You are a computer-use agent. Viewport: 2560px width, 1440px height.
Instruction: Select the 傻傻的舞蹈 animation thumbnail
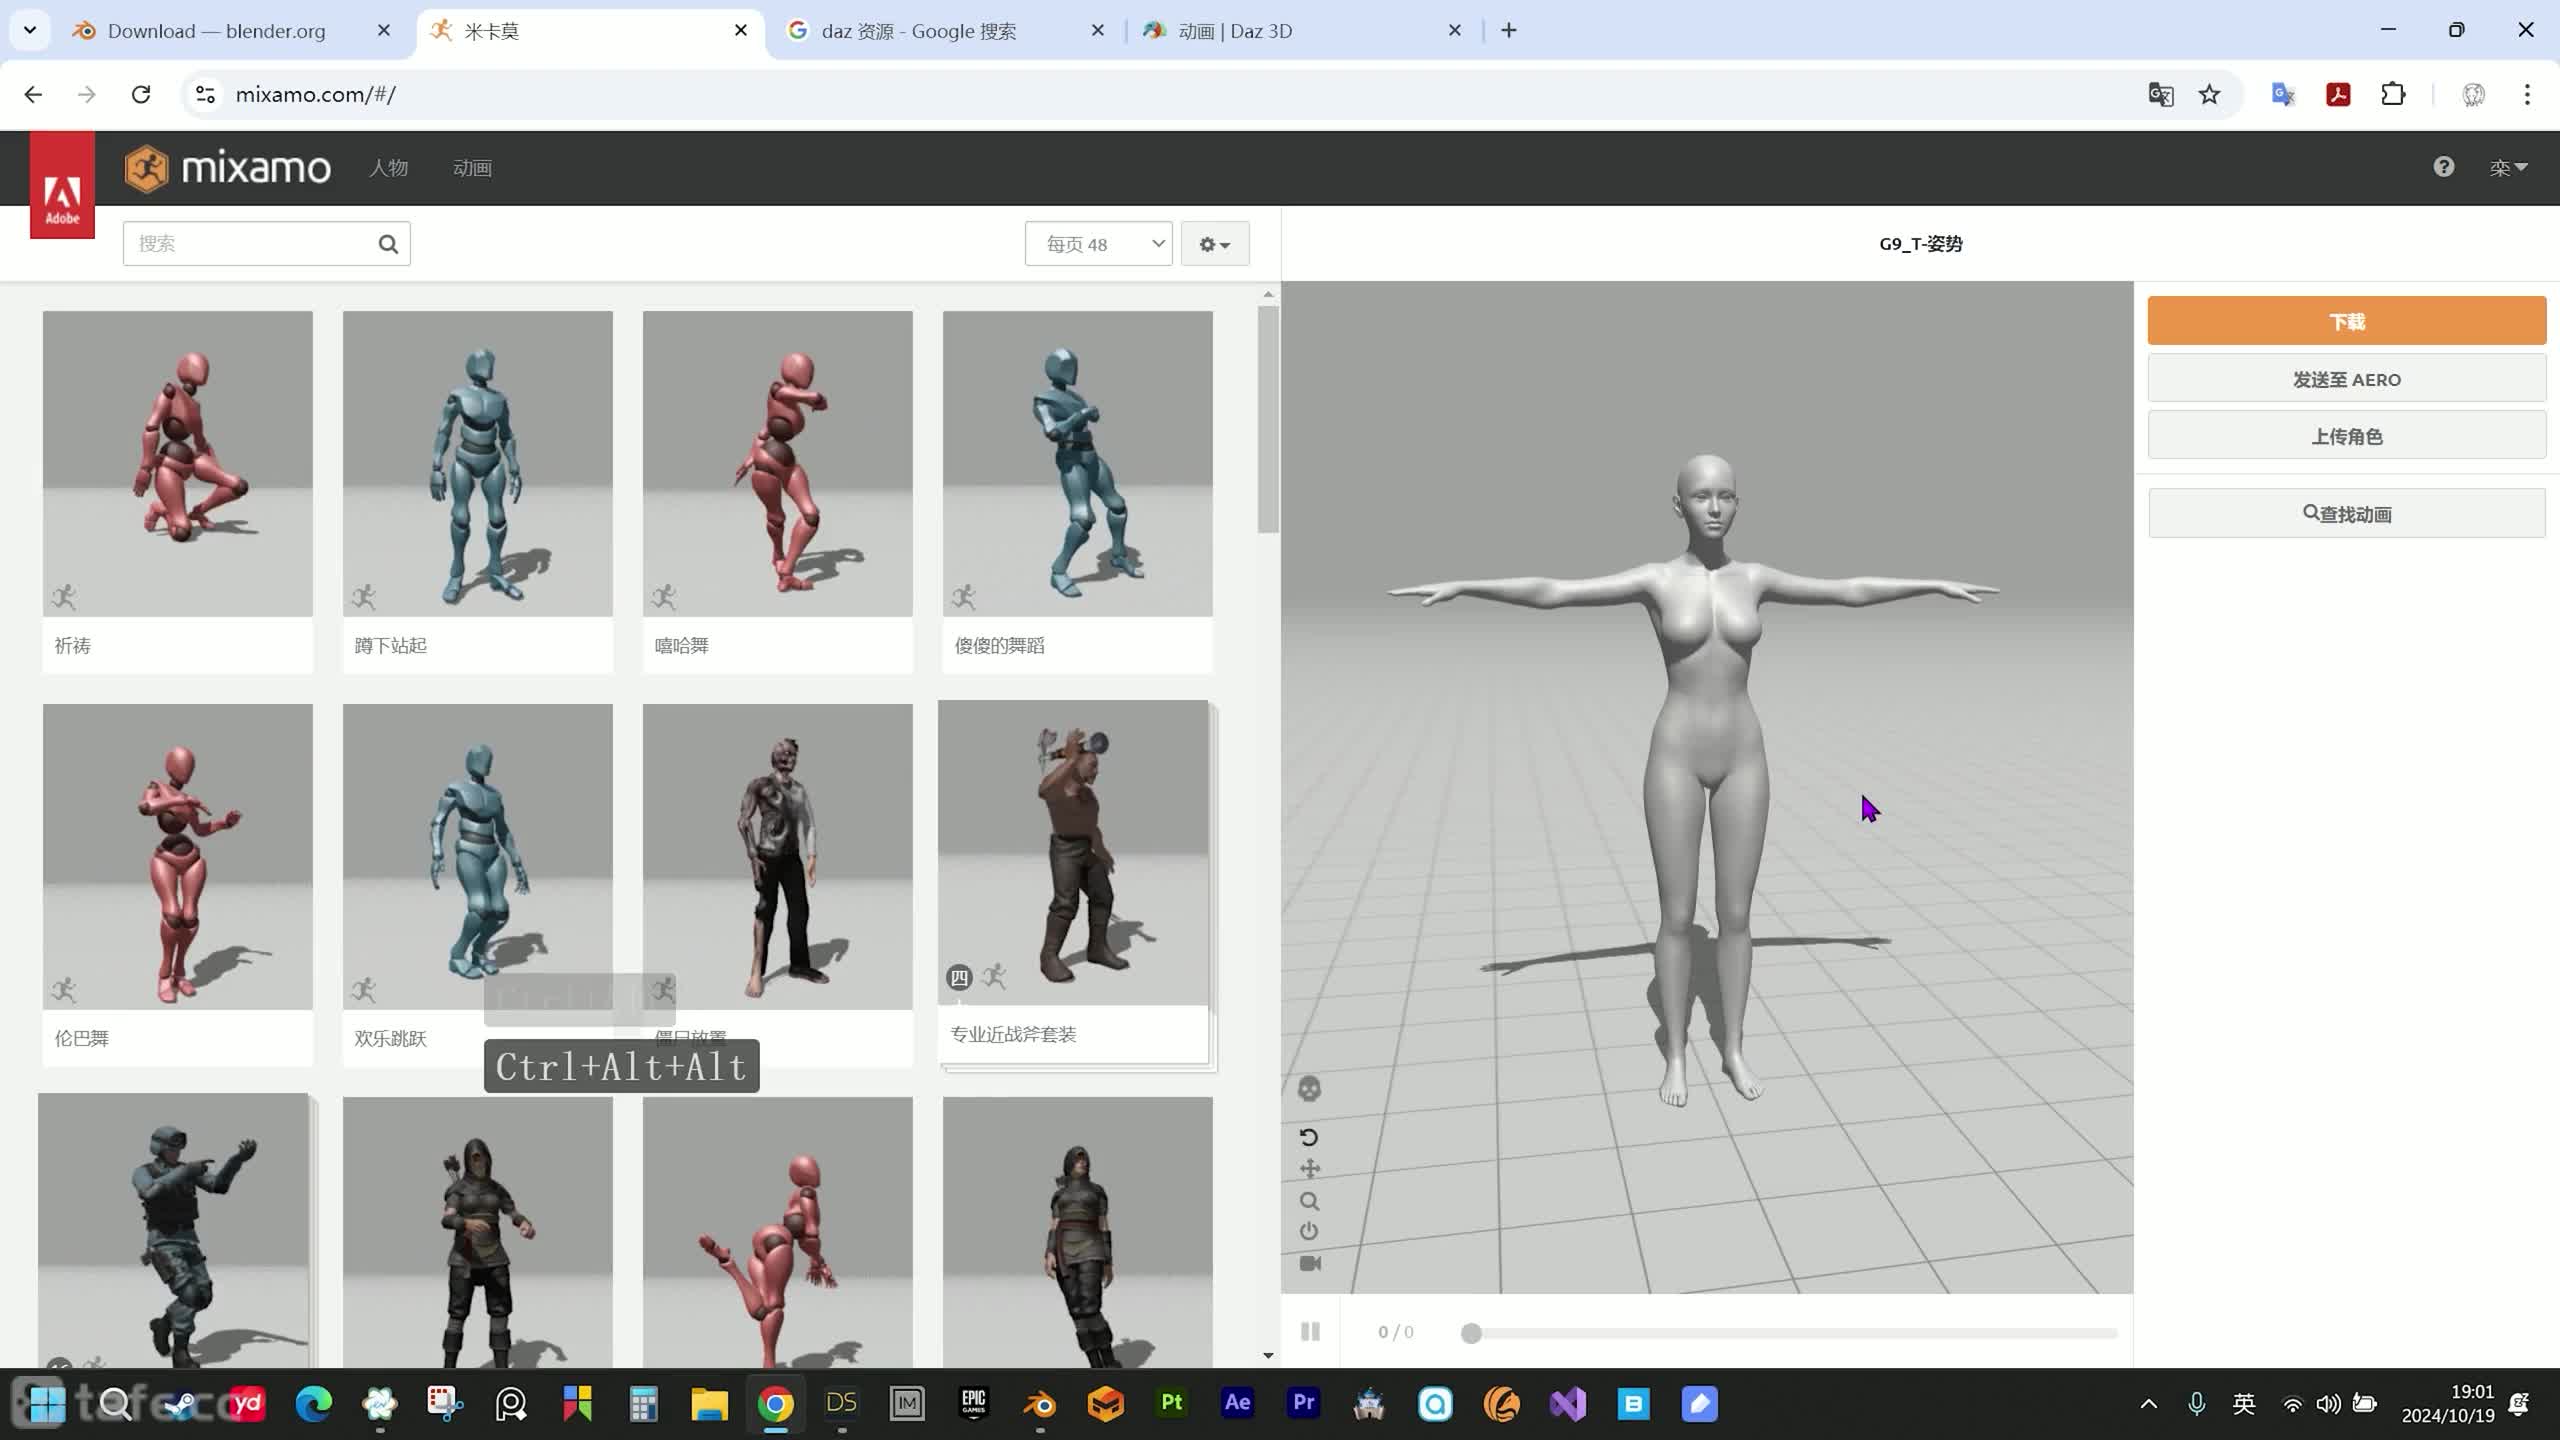point(1078,464)
